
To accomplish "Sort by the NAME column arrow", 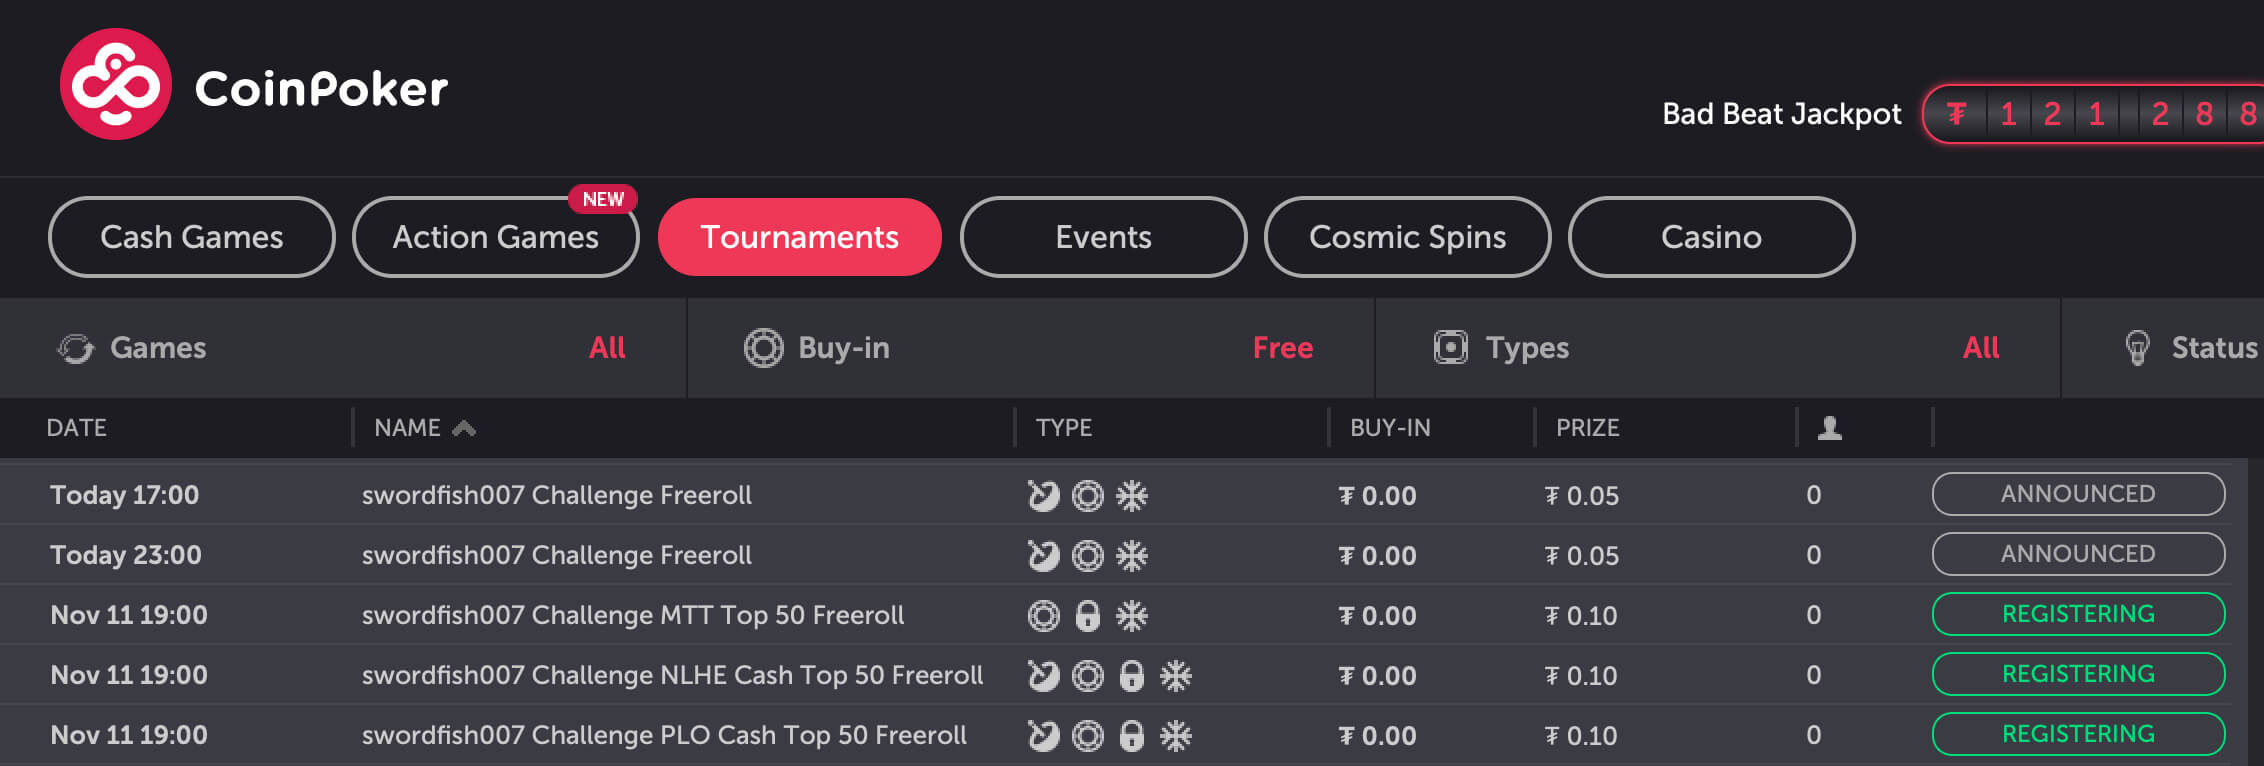I will coord(463,428).
